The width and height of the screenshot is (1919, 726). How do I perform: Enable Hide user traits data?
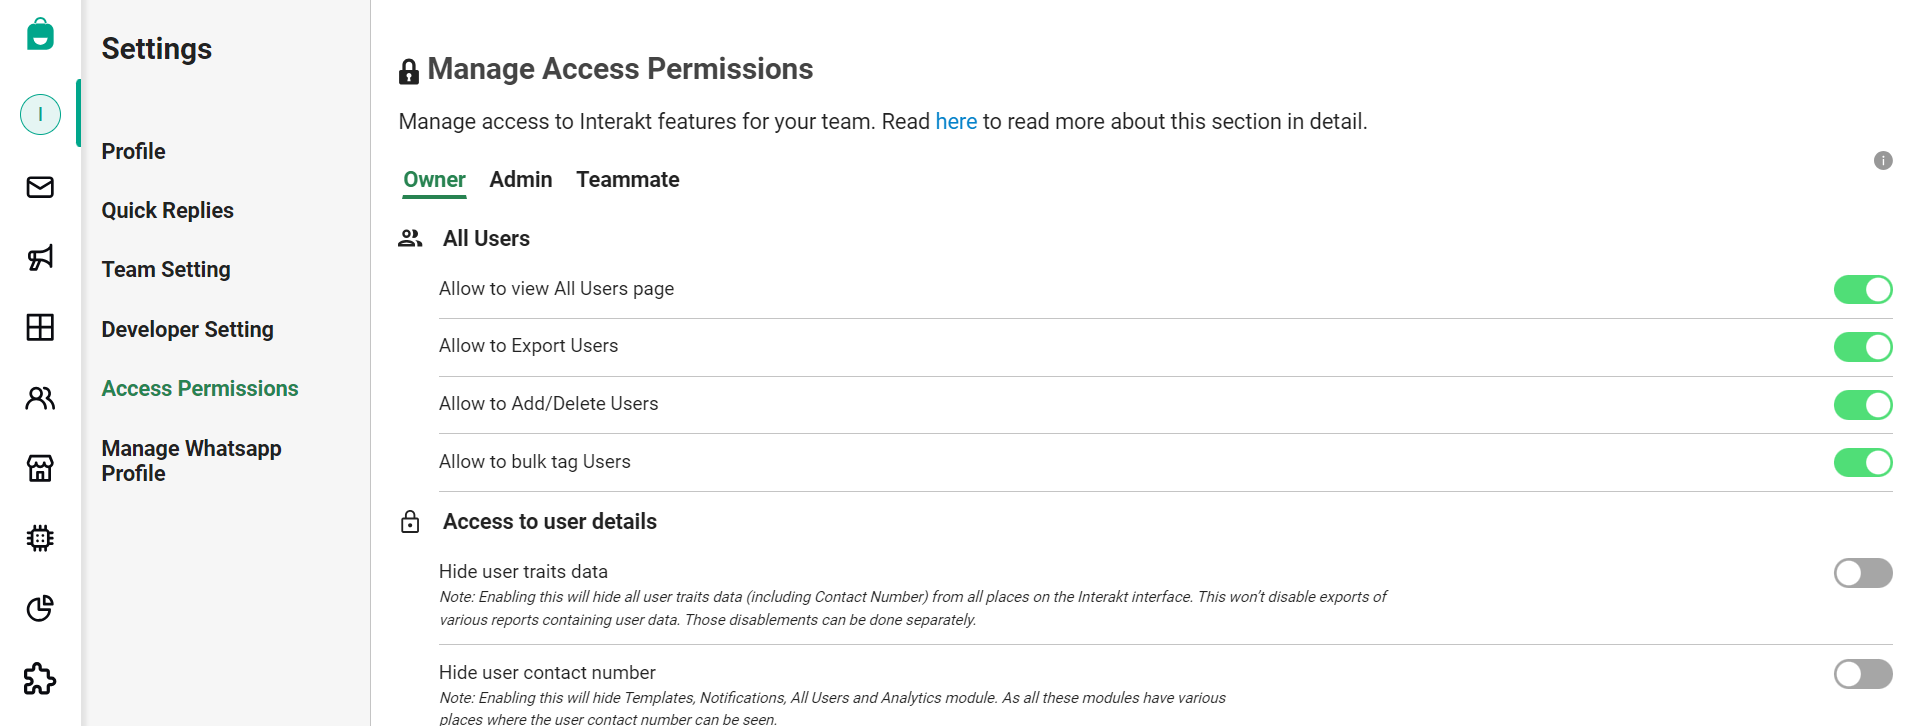[x=1862, y=573]
